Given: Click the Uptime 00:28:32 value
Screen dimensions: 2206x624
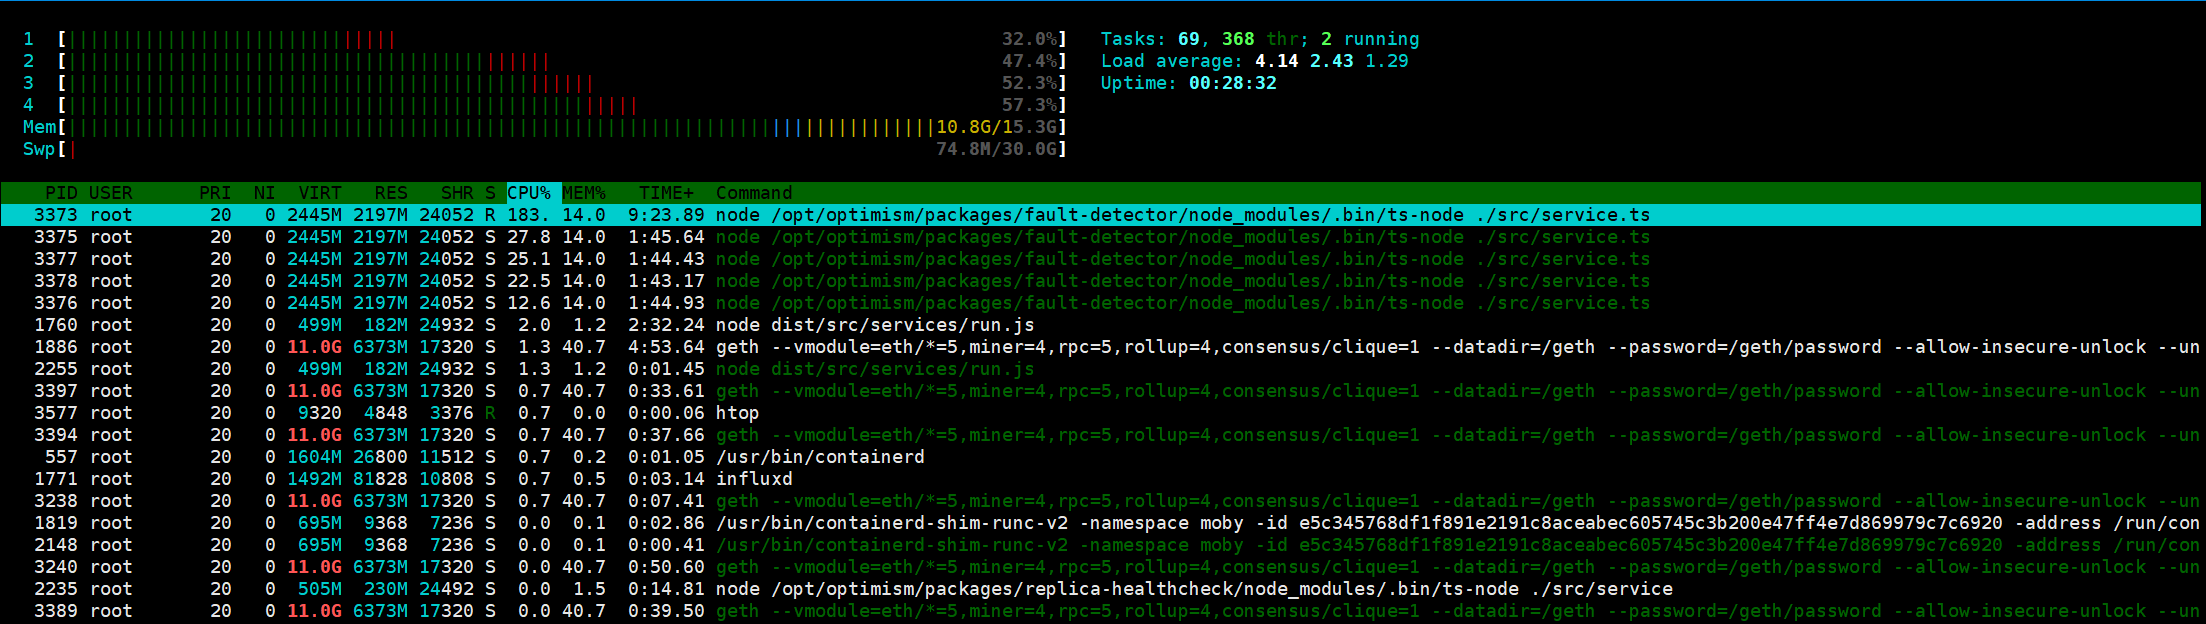Looking at the screenshot, I should 1233,83.
